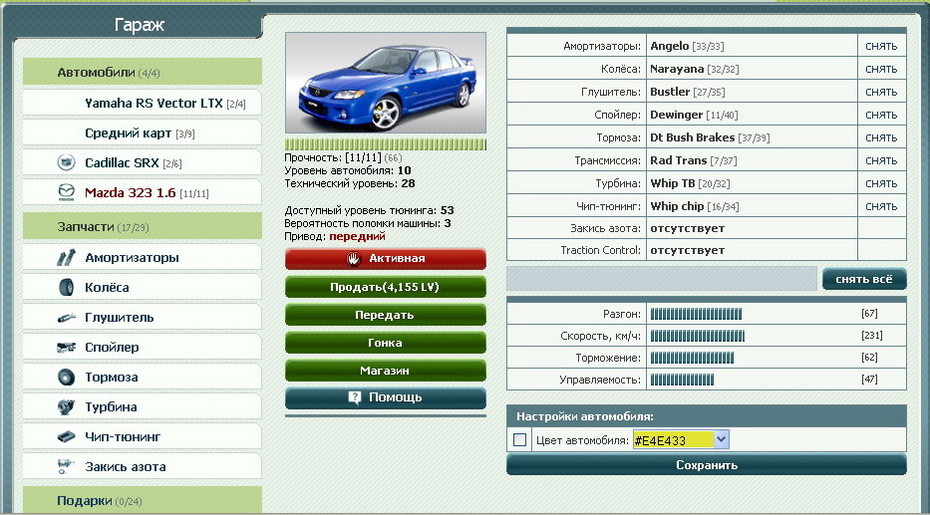Click the nitrous icon next to Закись азота

click(x=65, y=466)
